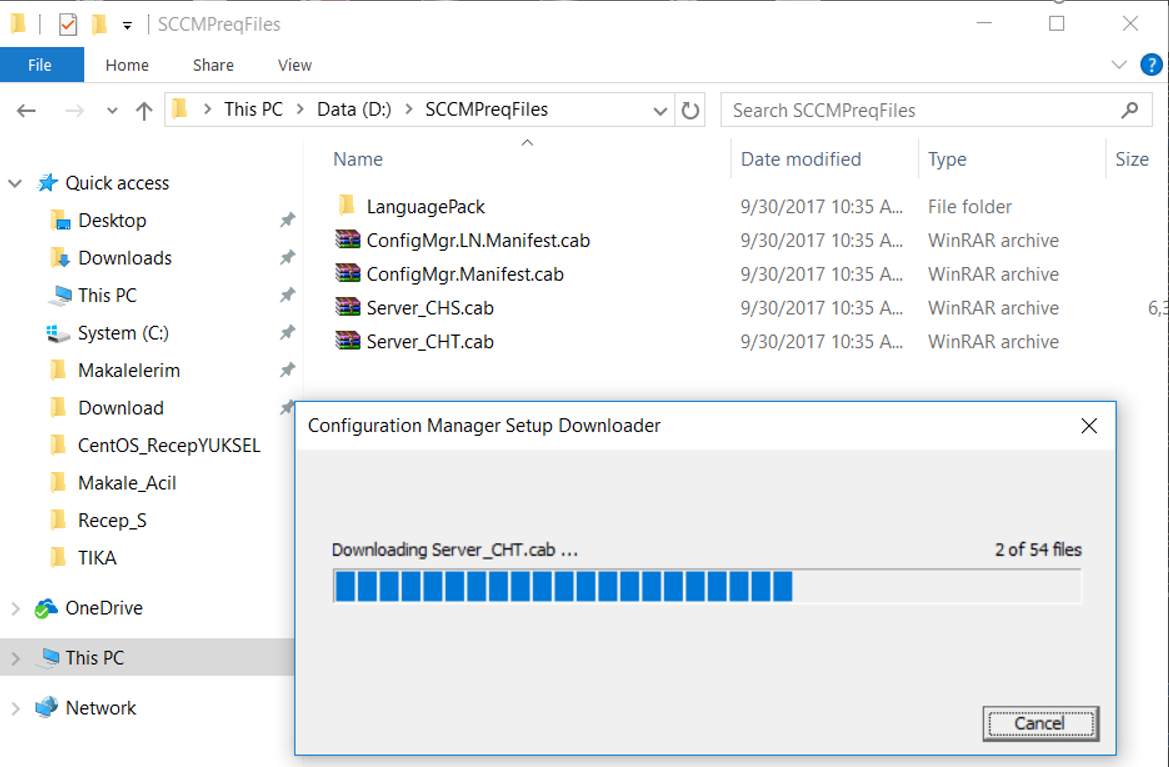Click This PC in the address path
1169x767 pixels.
pyautogui.click(x=253, y=110)
